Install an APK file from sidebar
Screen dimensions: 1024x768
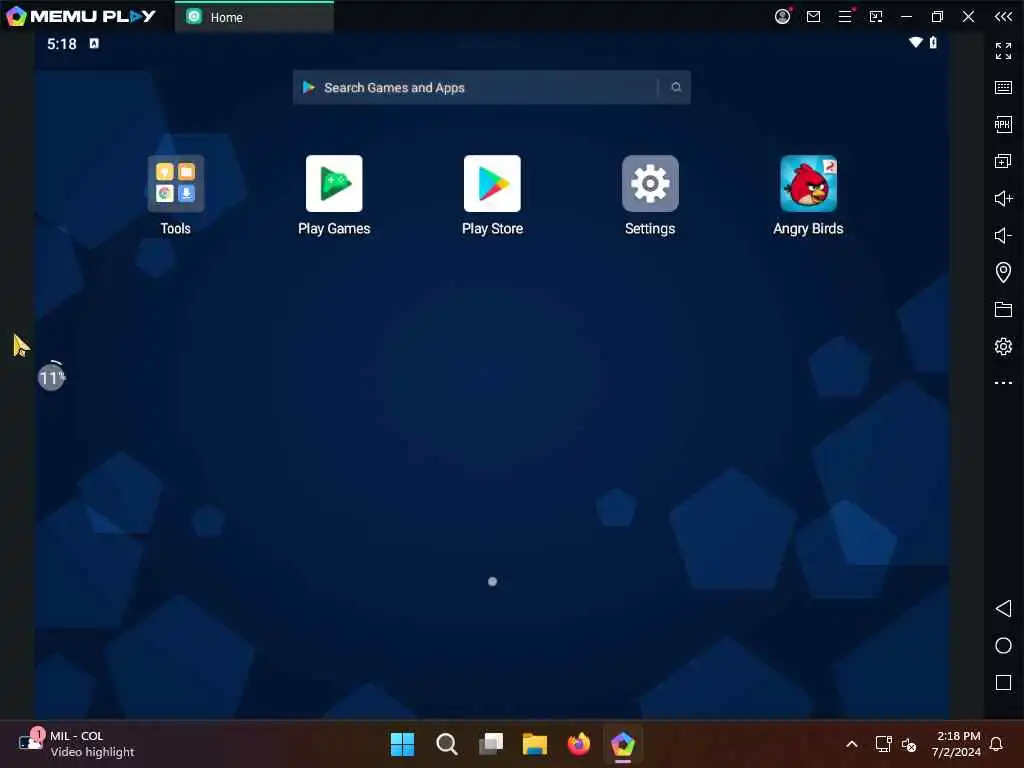(1003, 124)
